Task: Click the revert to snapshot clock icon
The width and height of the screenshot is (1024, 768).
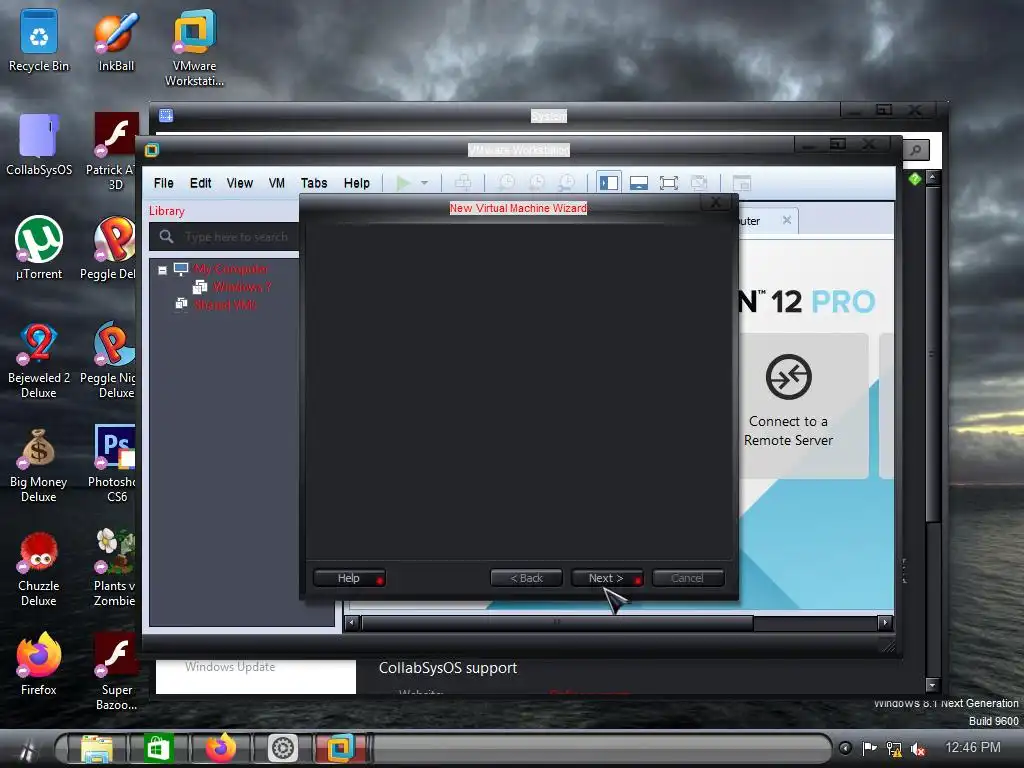Action: tap(536, 184)
